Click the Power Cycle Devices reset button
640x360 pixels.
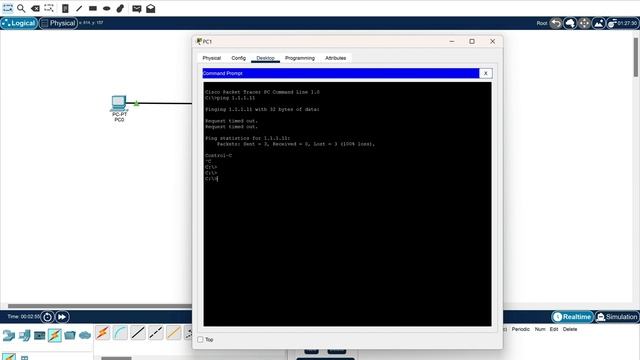tap(47, 317)
